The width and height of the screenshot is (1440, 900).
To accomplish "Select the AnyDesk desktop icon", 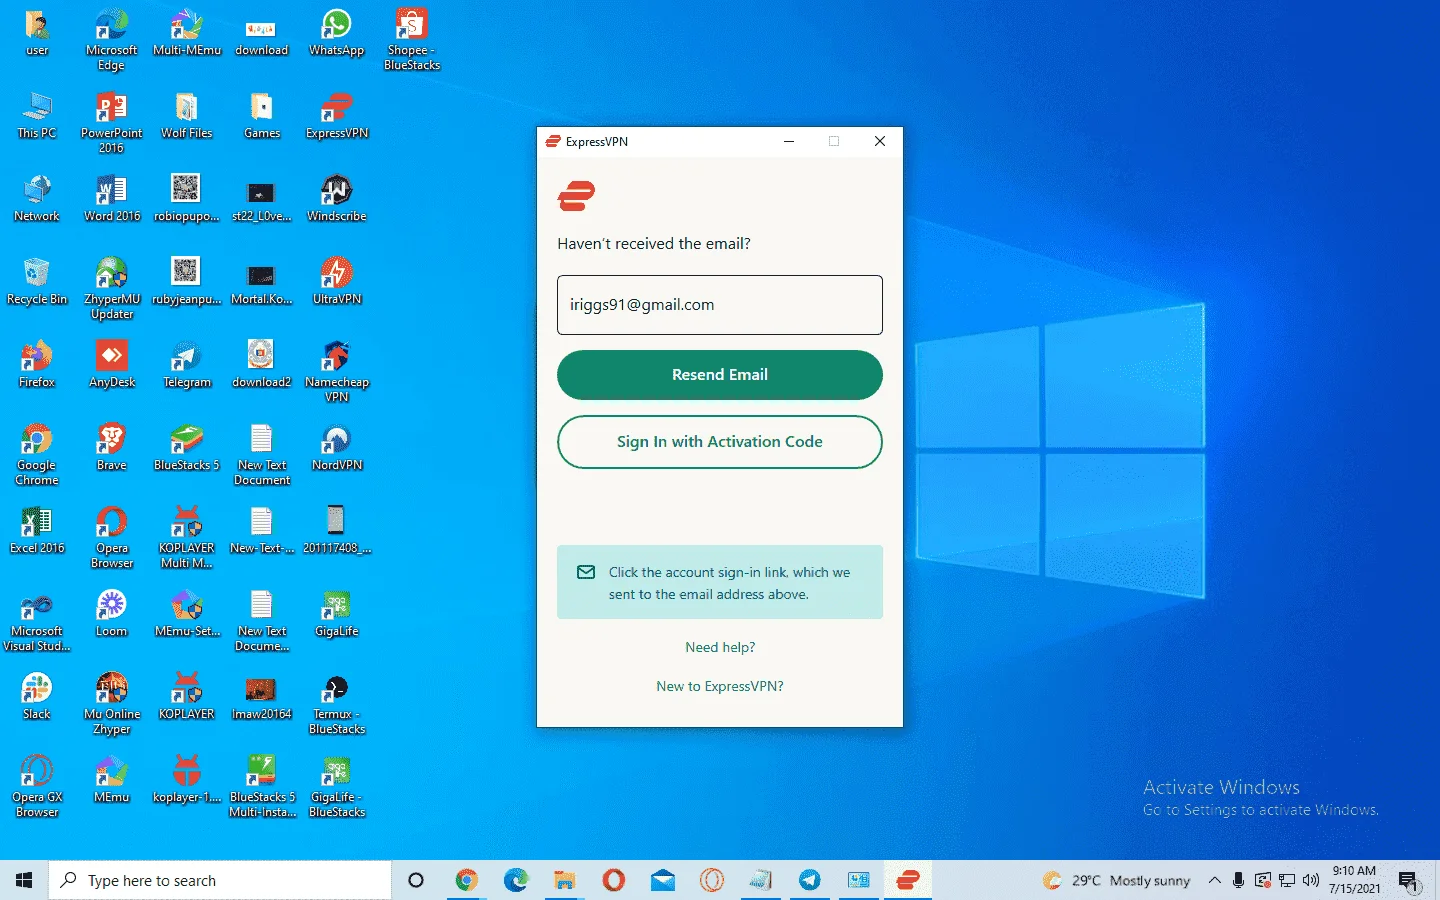I will (112, 364).
